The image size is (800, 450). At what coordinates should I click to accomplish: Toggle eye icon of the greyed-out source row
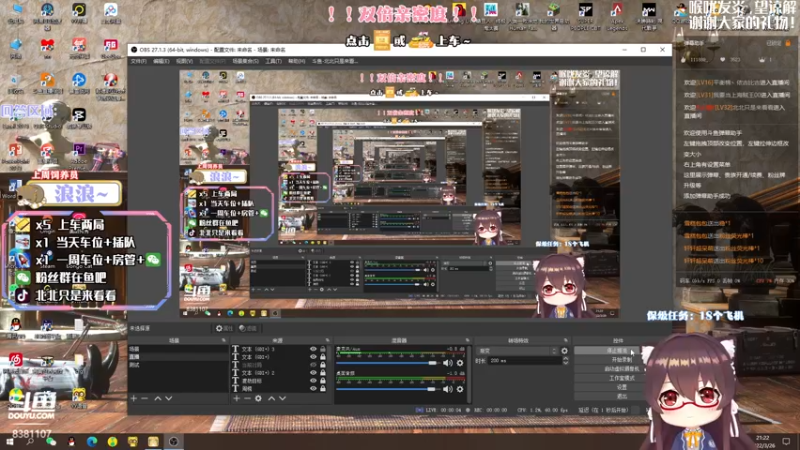tap(313, 365)
